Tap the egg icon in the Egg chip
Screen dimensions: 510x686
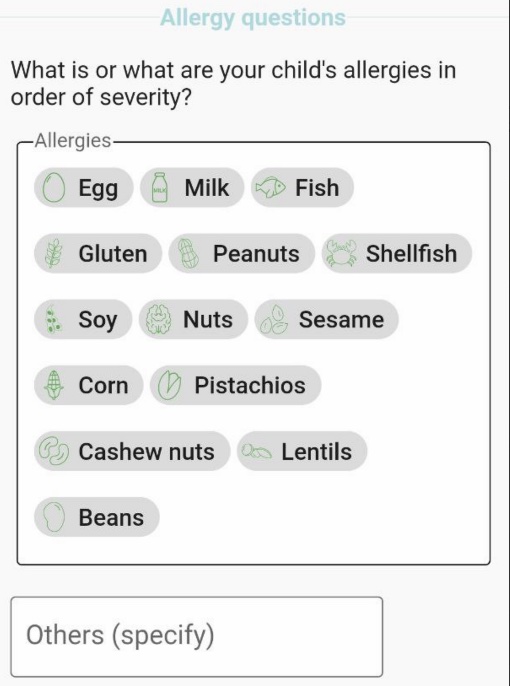[54, 187]
